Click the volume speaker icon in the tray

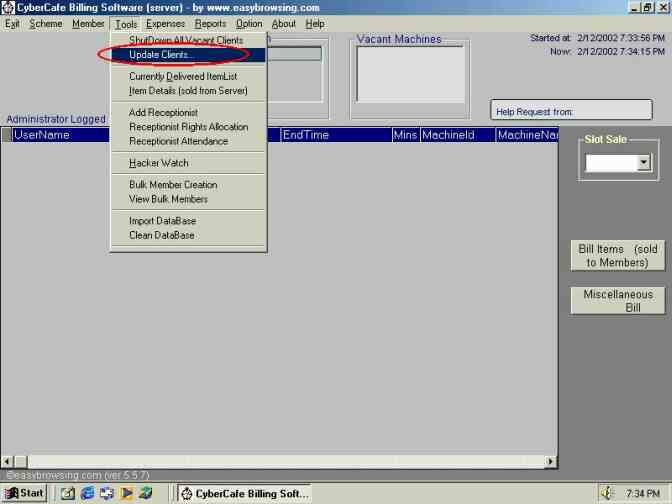click(x=606, y=493)
